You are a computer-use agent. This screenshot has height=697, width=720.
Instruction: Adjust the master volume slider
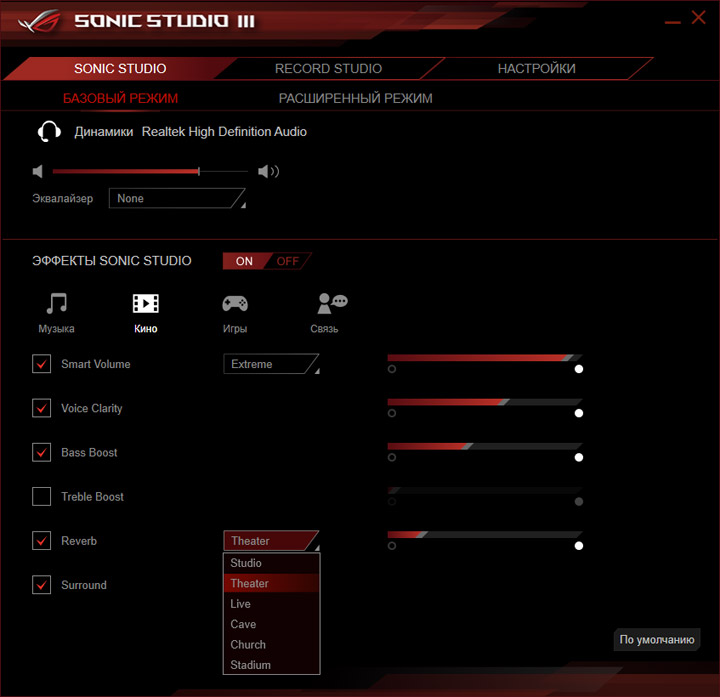point(150,171)
